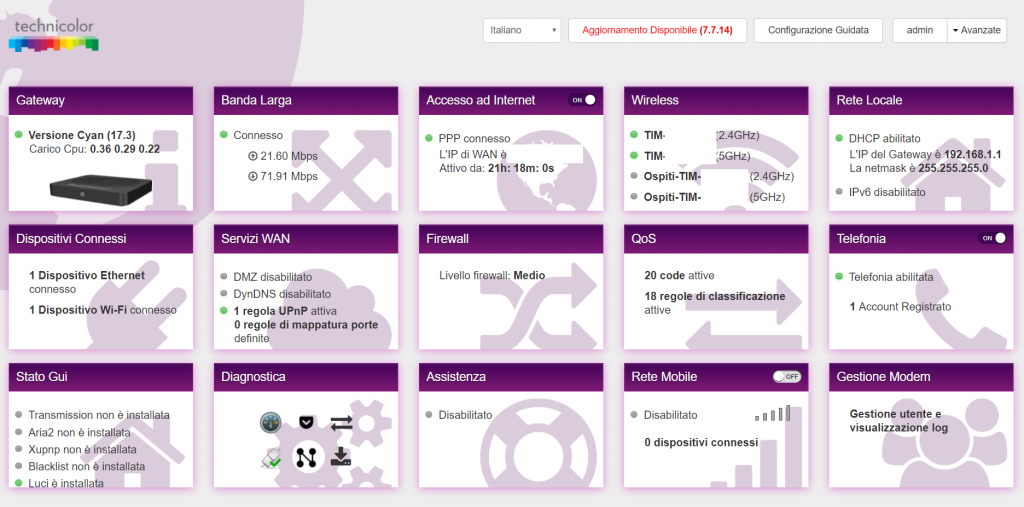
Task: Click the technicolor logo
Action: 54,35
